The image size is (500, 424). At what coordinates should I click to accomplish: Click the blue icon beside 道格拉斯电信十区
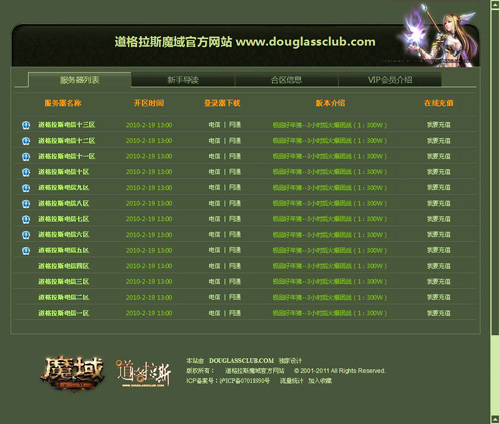pyautogui.click(x=26, y=172)
